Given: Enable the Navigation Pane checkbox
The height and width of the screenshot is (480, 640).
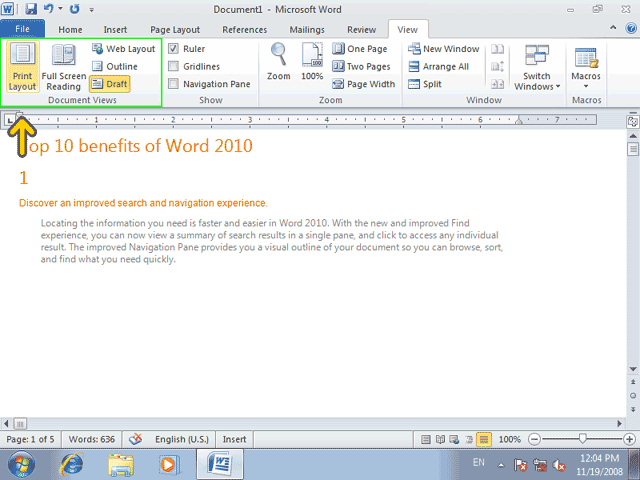Looking at the screenshot, I should click(173, 84).
